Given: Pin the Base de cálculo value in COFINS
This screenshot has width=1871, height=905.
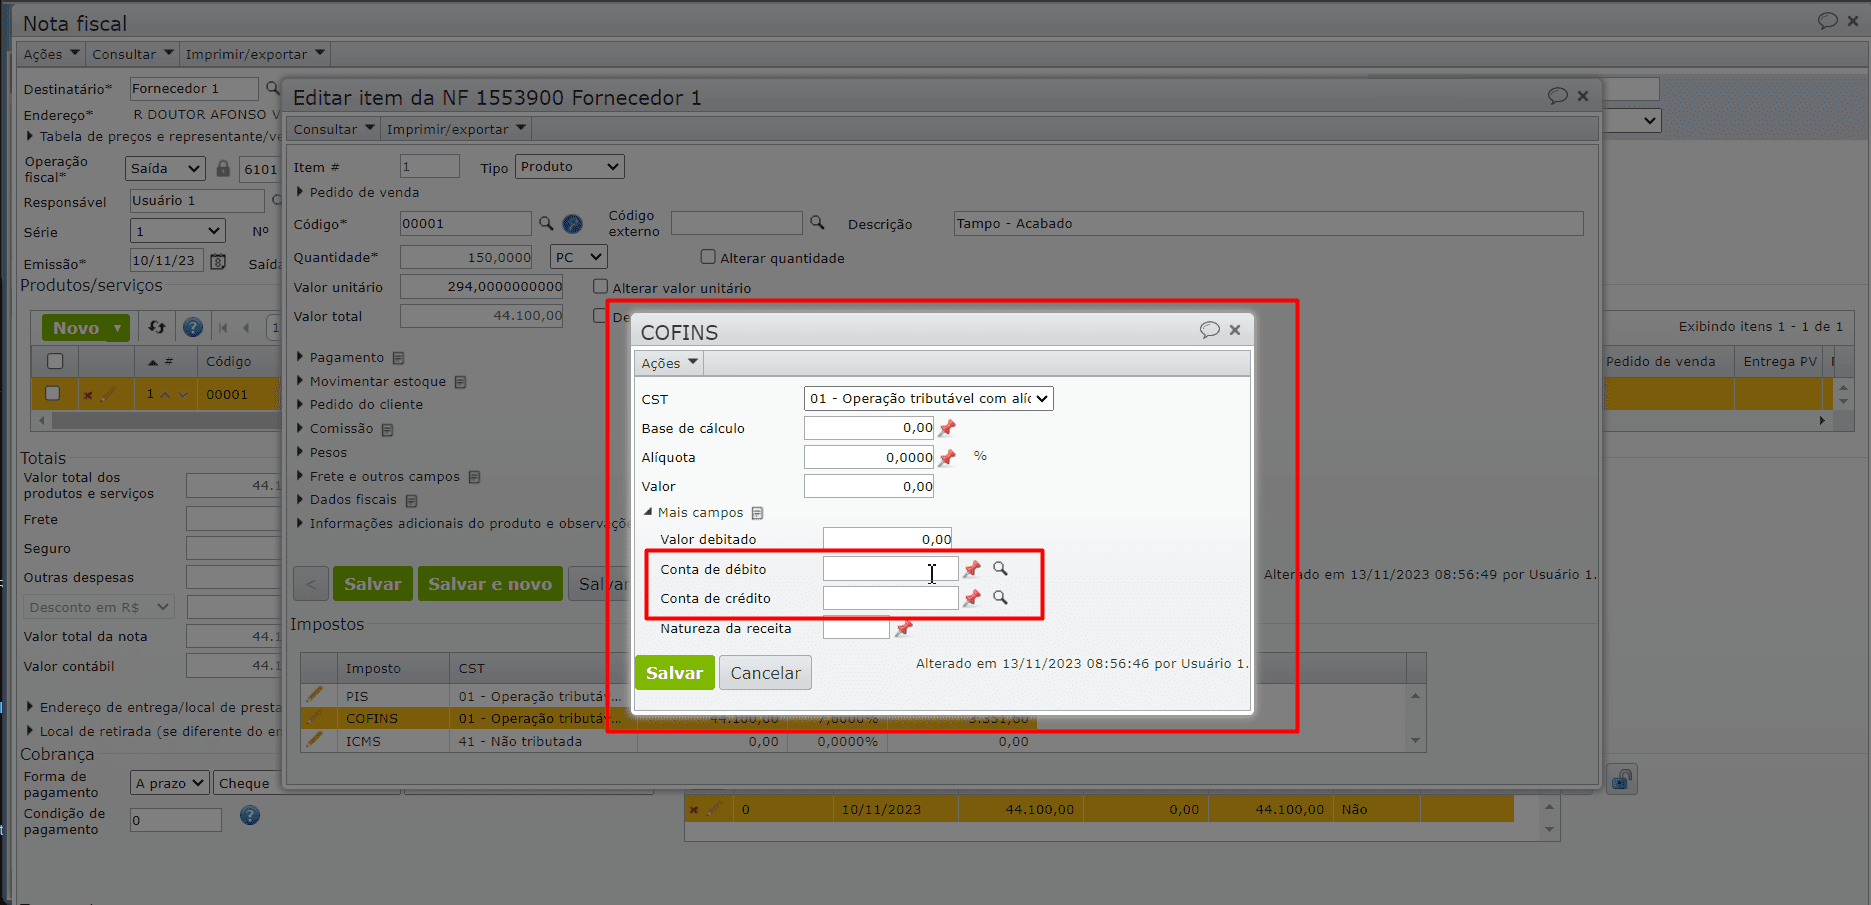Looking at the screenshot, I should [947, 428].
